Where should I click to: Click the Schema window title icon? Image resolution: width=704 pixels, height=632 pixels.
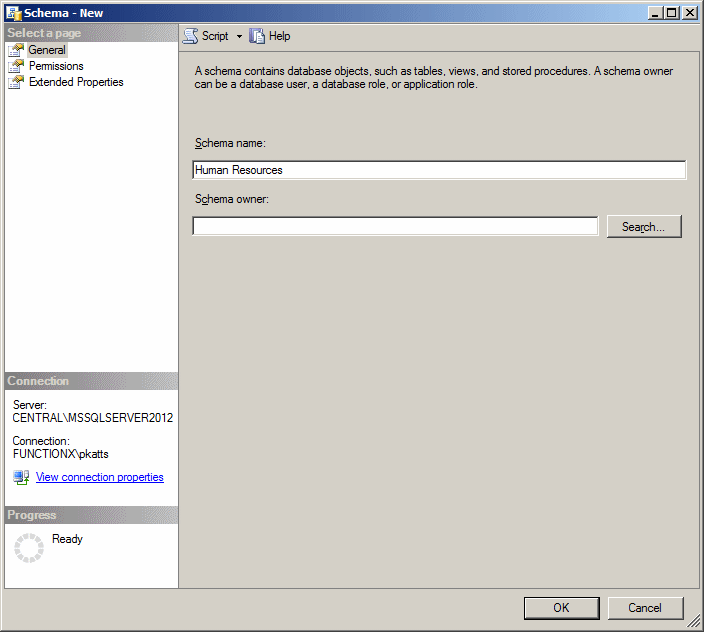click(x=13, y=13)
